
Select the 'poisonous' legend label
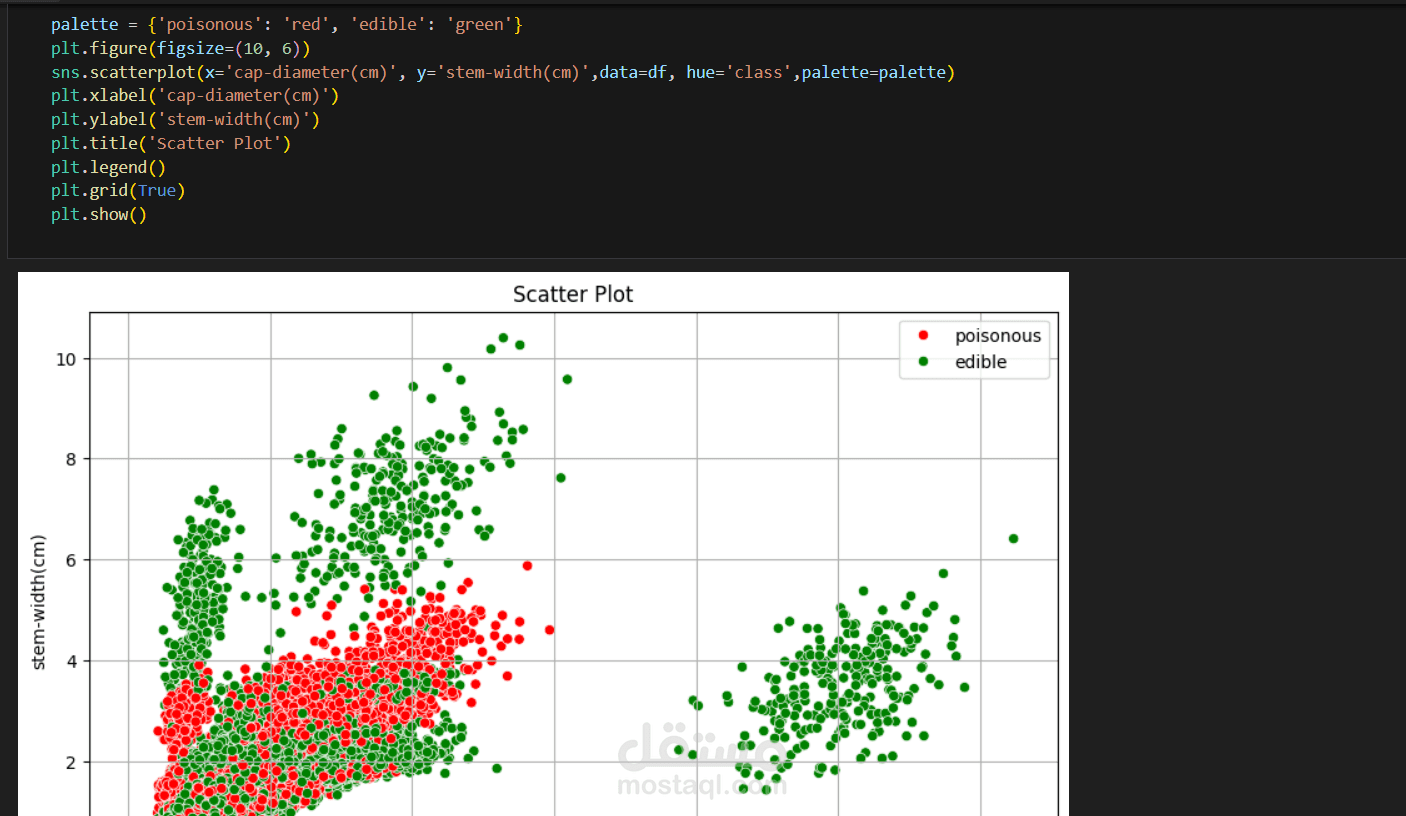998,336
